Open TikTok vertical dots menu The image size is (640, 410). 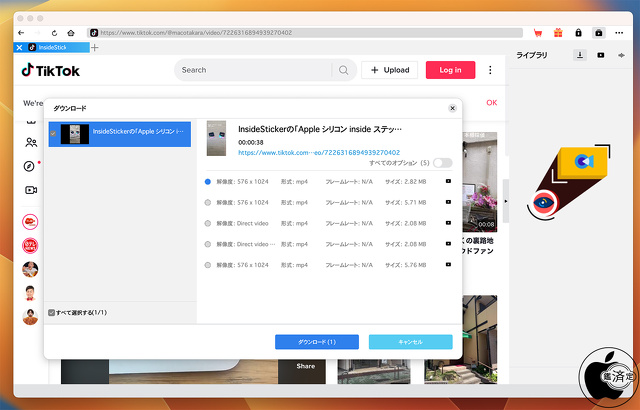(x=490, y=70)
